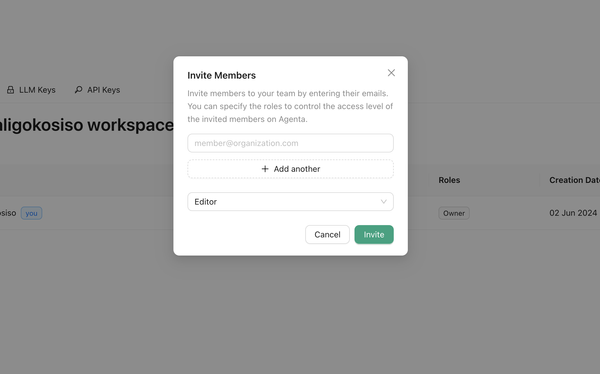Viewport: 600px width, 374px height.
Task: Click the lock icon beside LLM Keys
Action: coord(10,90)
